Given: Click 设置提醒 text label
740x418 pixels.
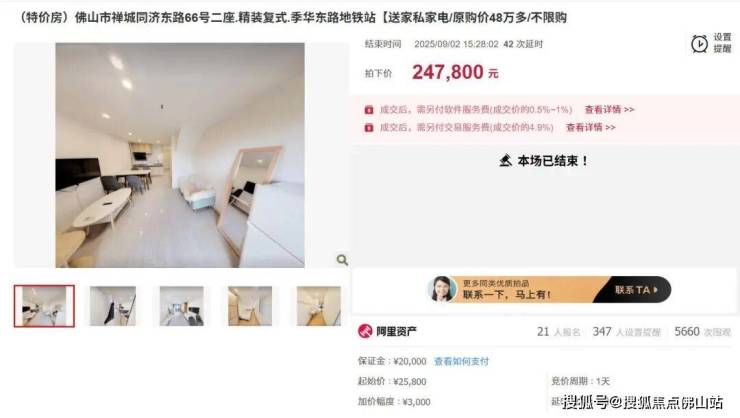Looking at the screenshot, I should (722, 43).
